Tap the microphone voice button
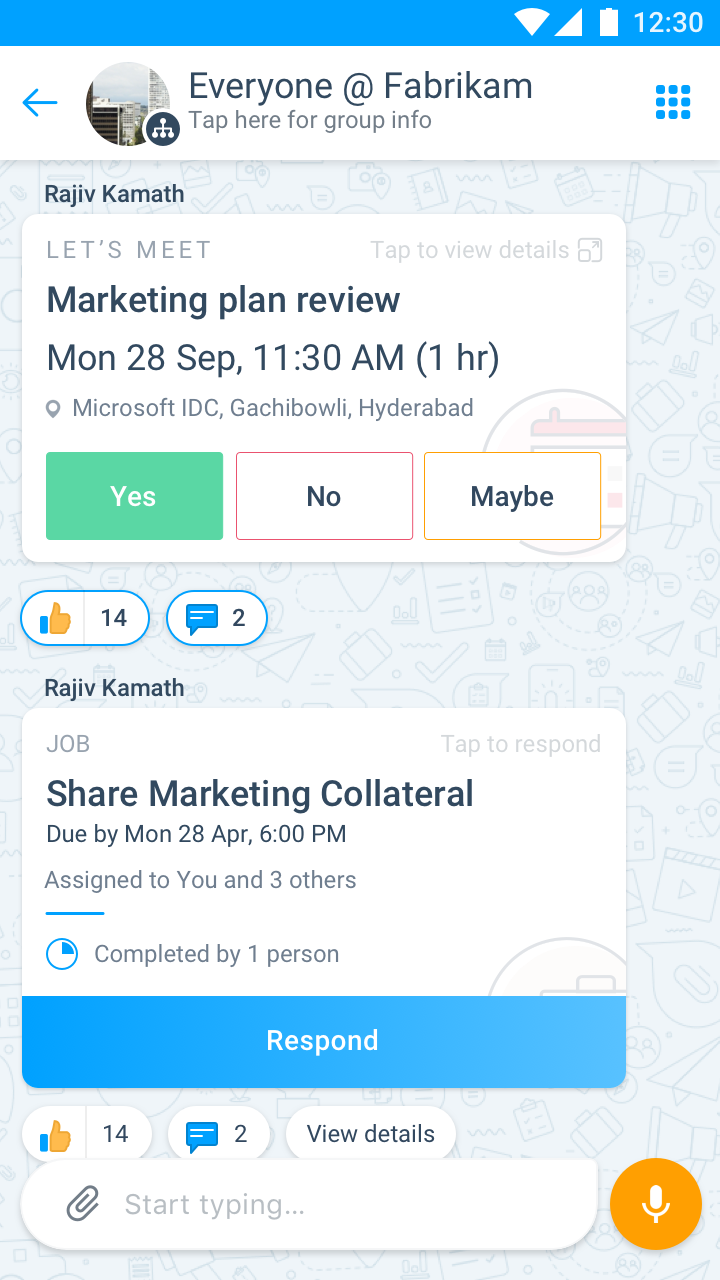 click(x=656, y=1204)
